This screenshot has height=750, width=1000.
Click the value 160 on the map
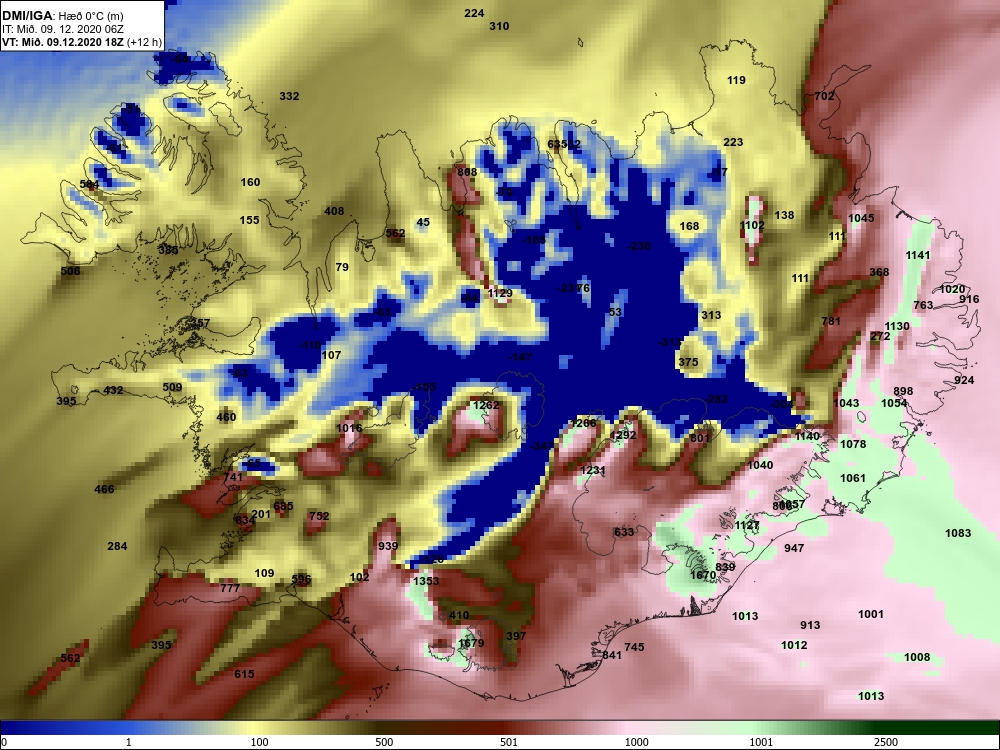250,182
